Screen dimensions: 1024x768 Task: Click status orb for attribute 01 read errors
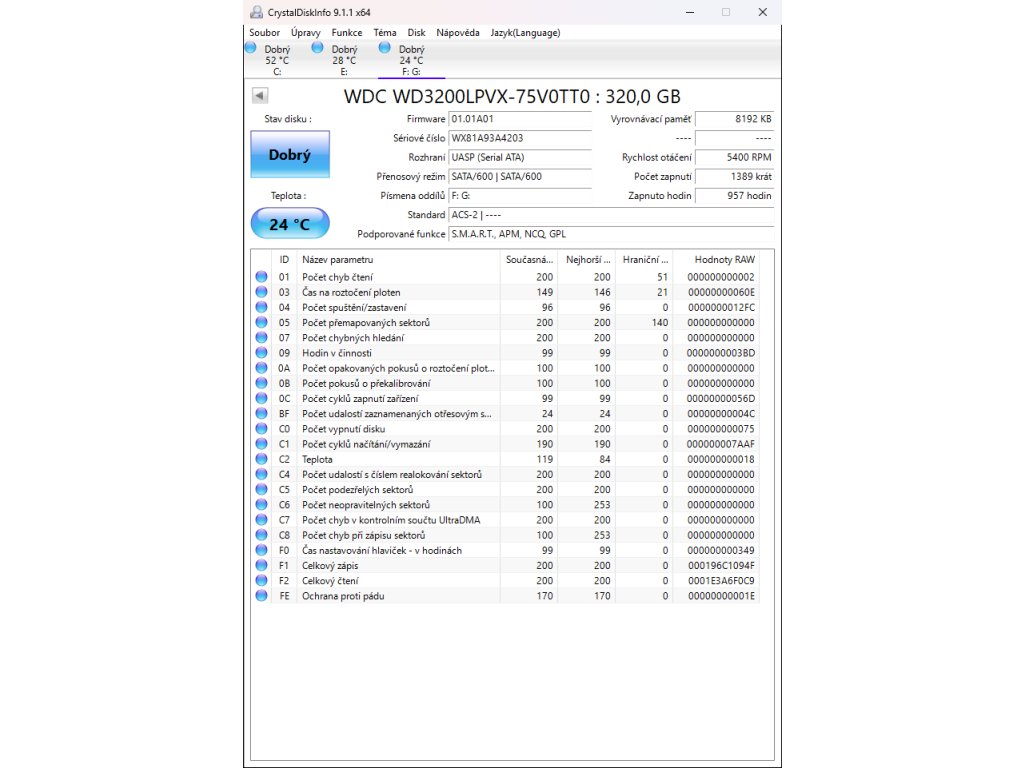[262, 277]
